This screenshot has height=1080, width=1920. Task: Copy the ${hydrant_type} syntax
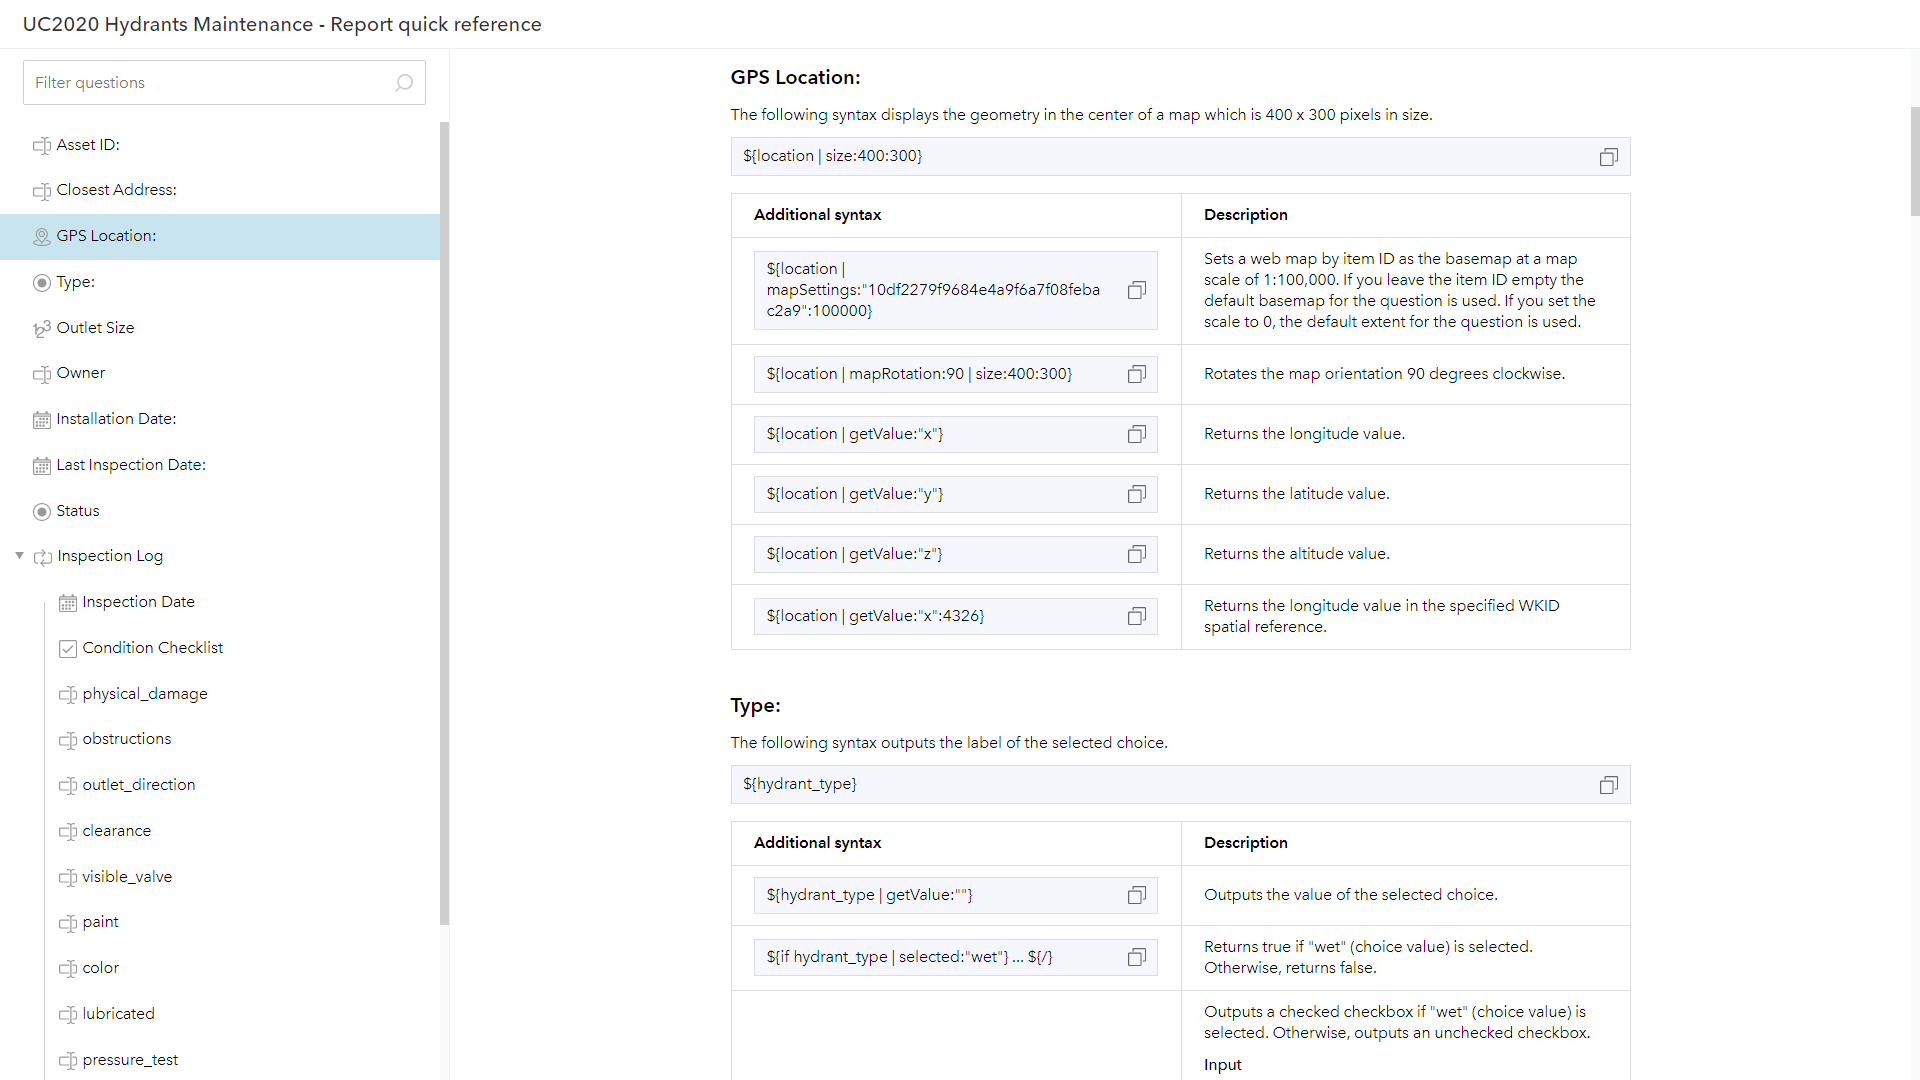pos(1608,785)
